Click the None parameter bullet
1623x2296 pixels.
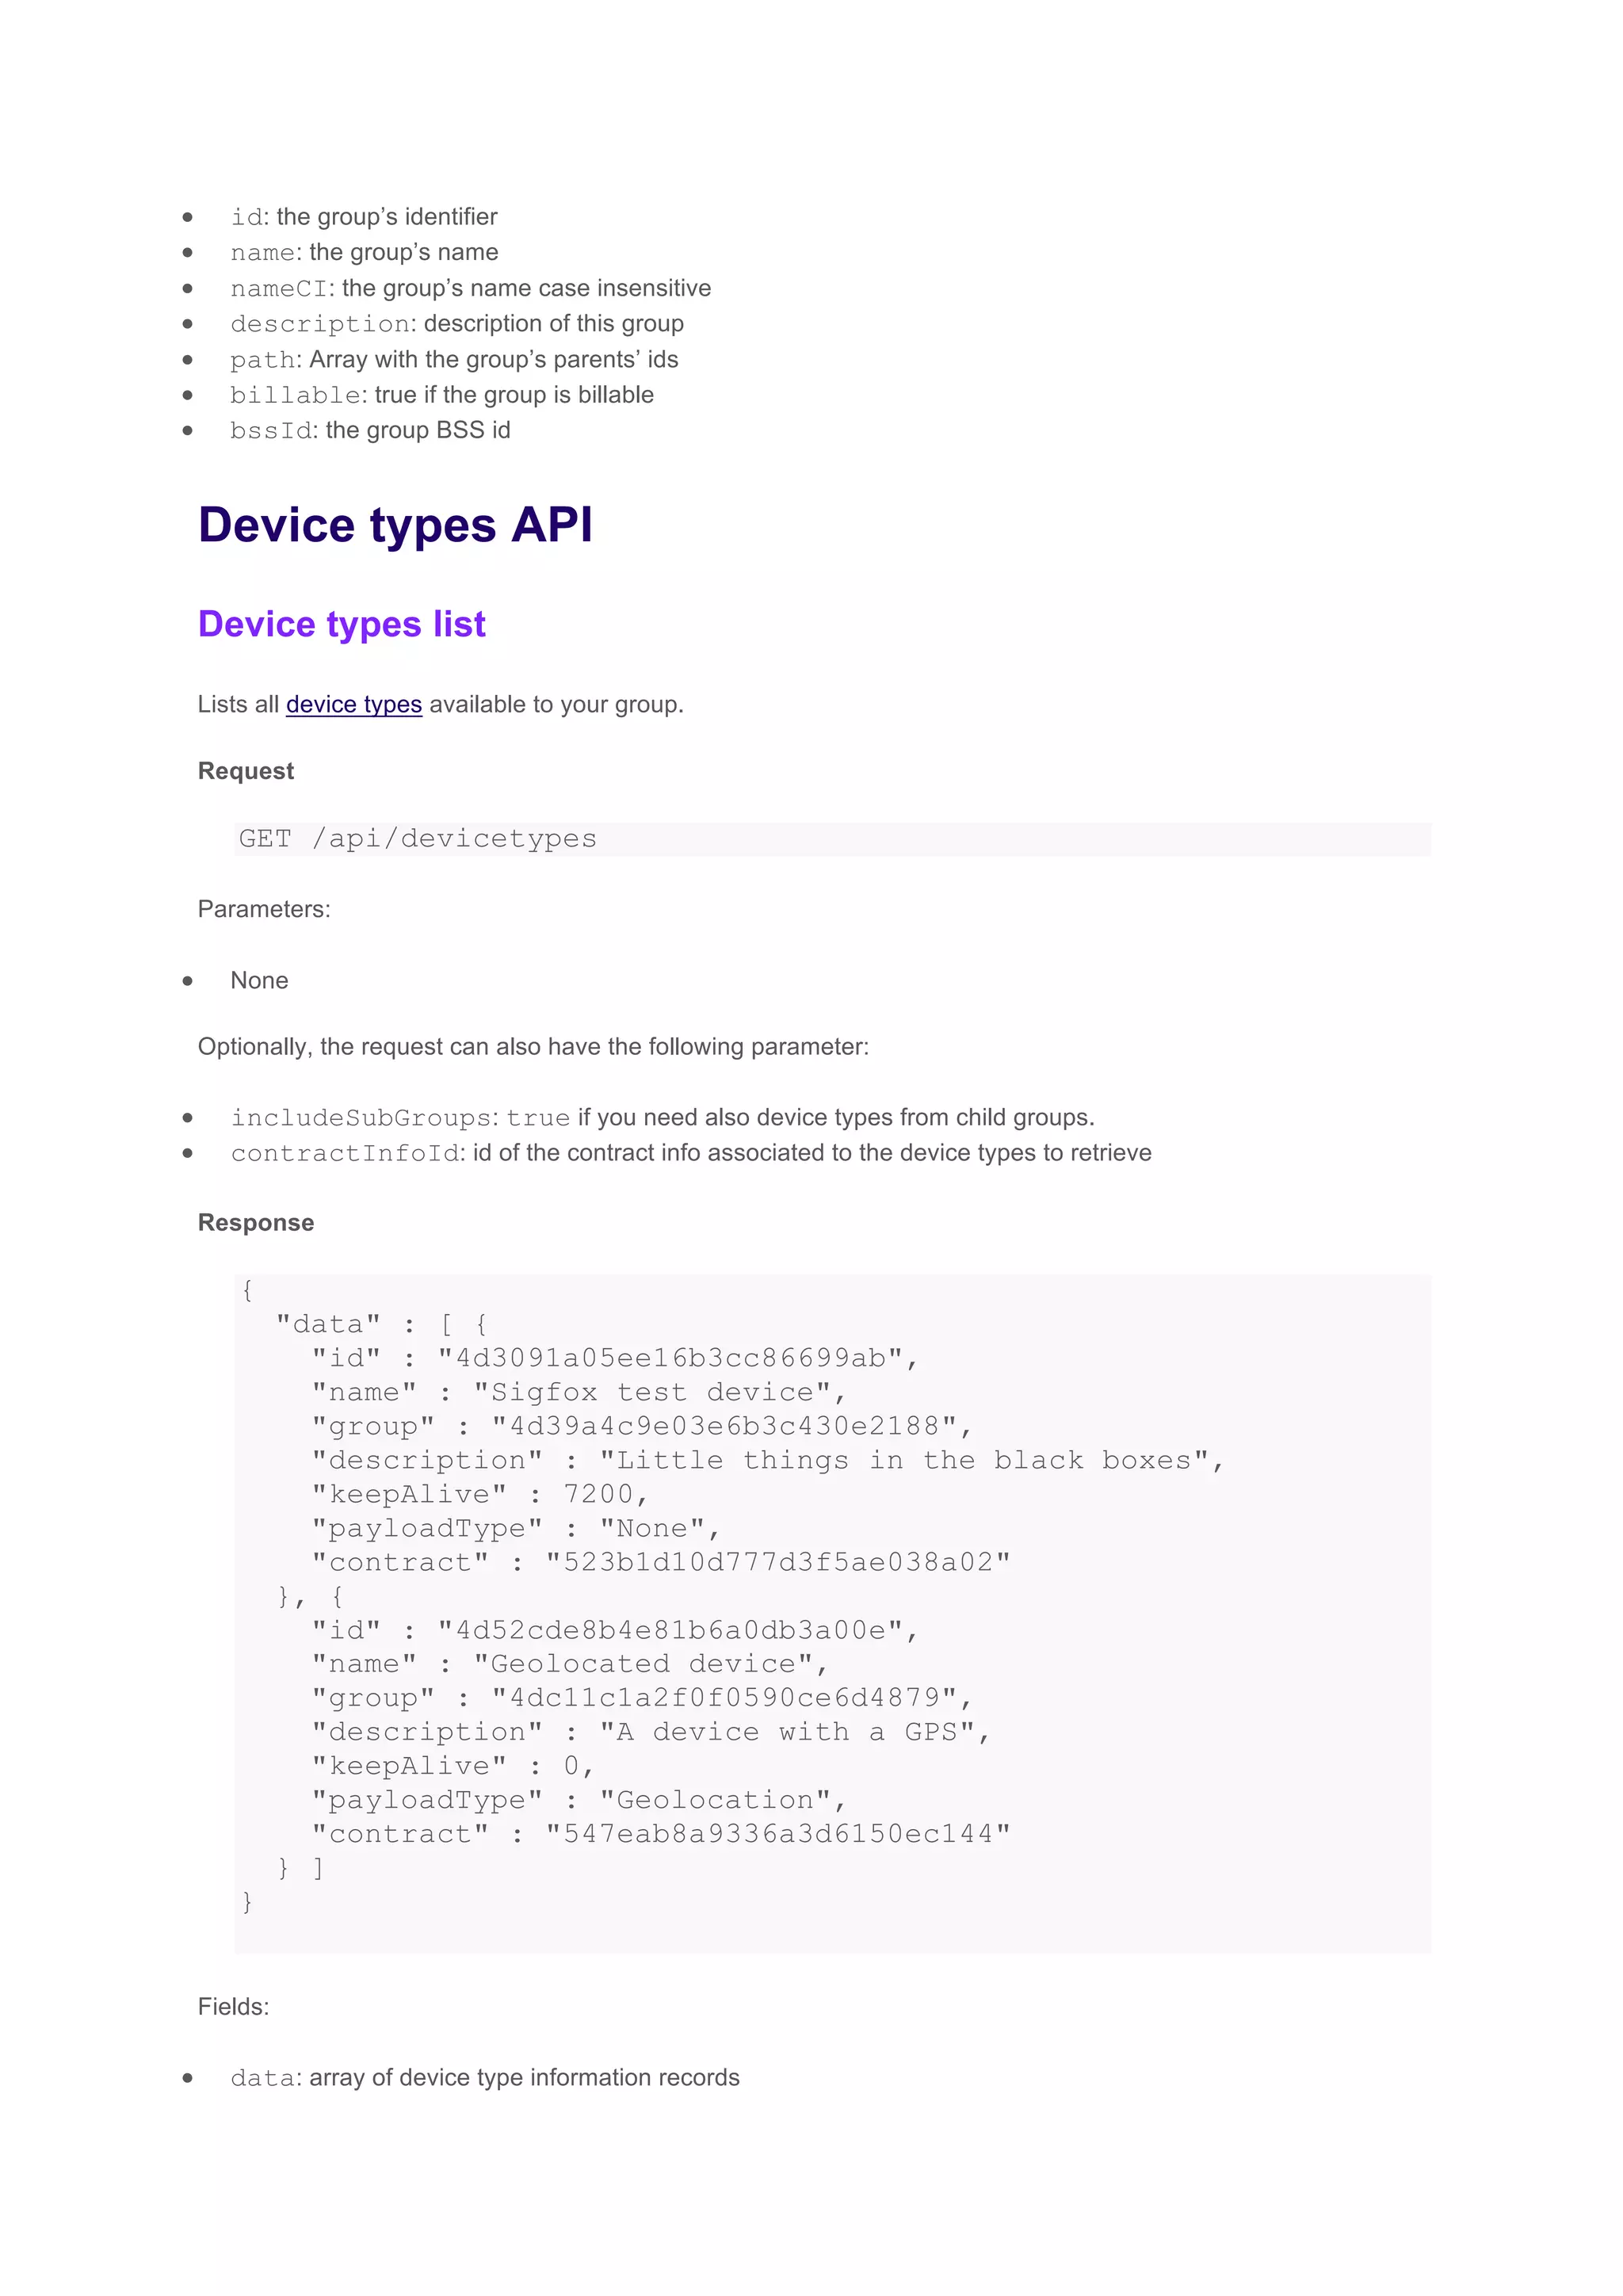click(x=259, y=980)
